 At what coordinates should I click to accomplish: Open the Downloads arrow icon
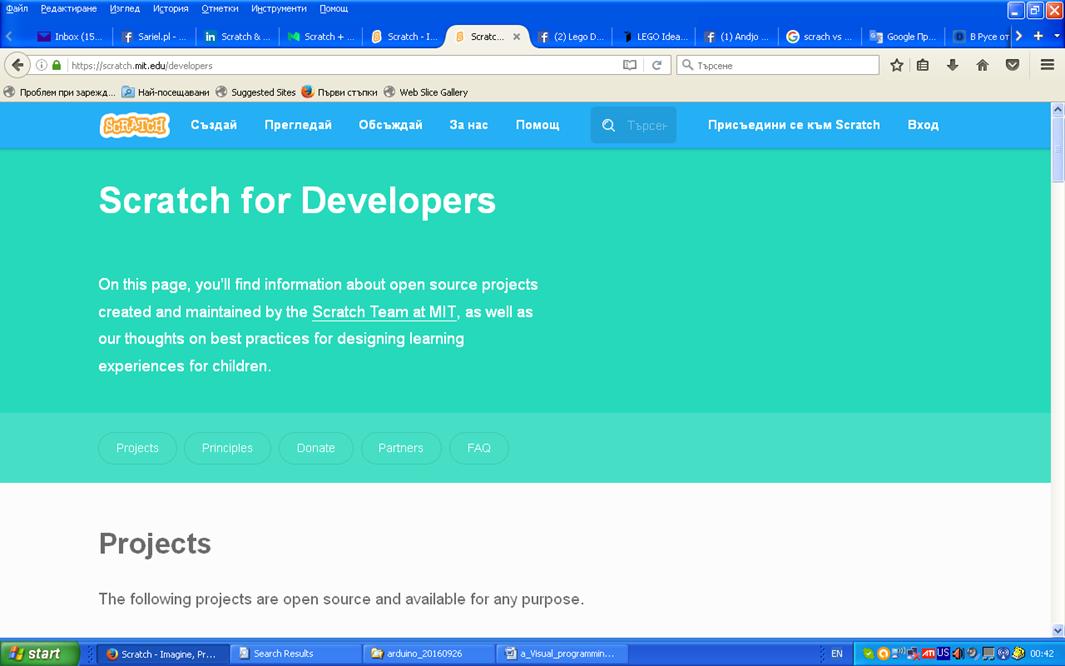(x=952, y=64)
